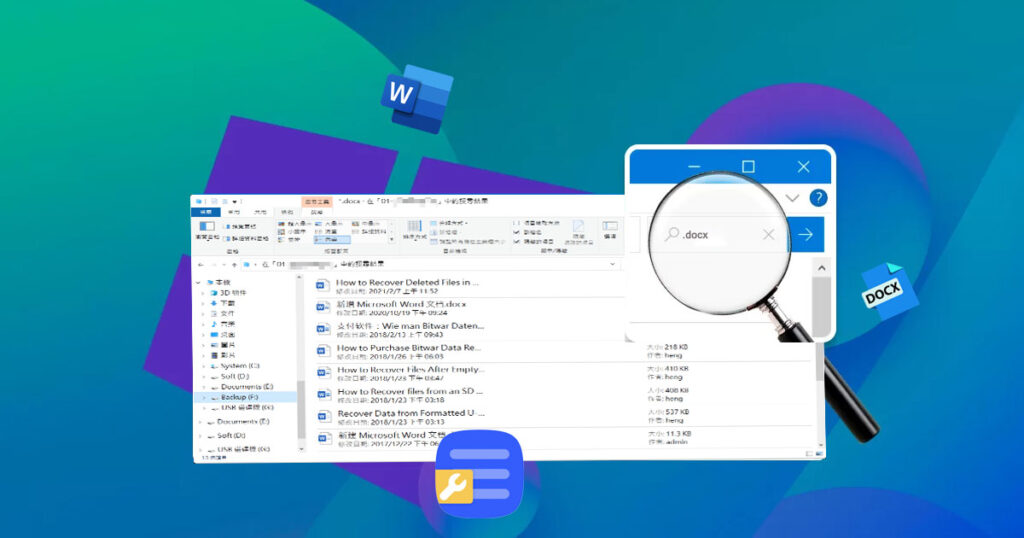Viewport: 1024px width, 538px height.
Task: Open the Recent locations dropdown beside Forward arrow
Action: [223, 264]
